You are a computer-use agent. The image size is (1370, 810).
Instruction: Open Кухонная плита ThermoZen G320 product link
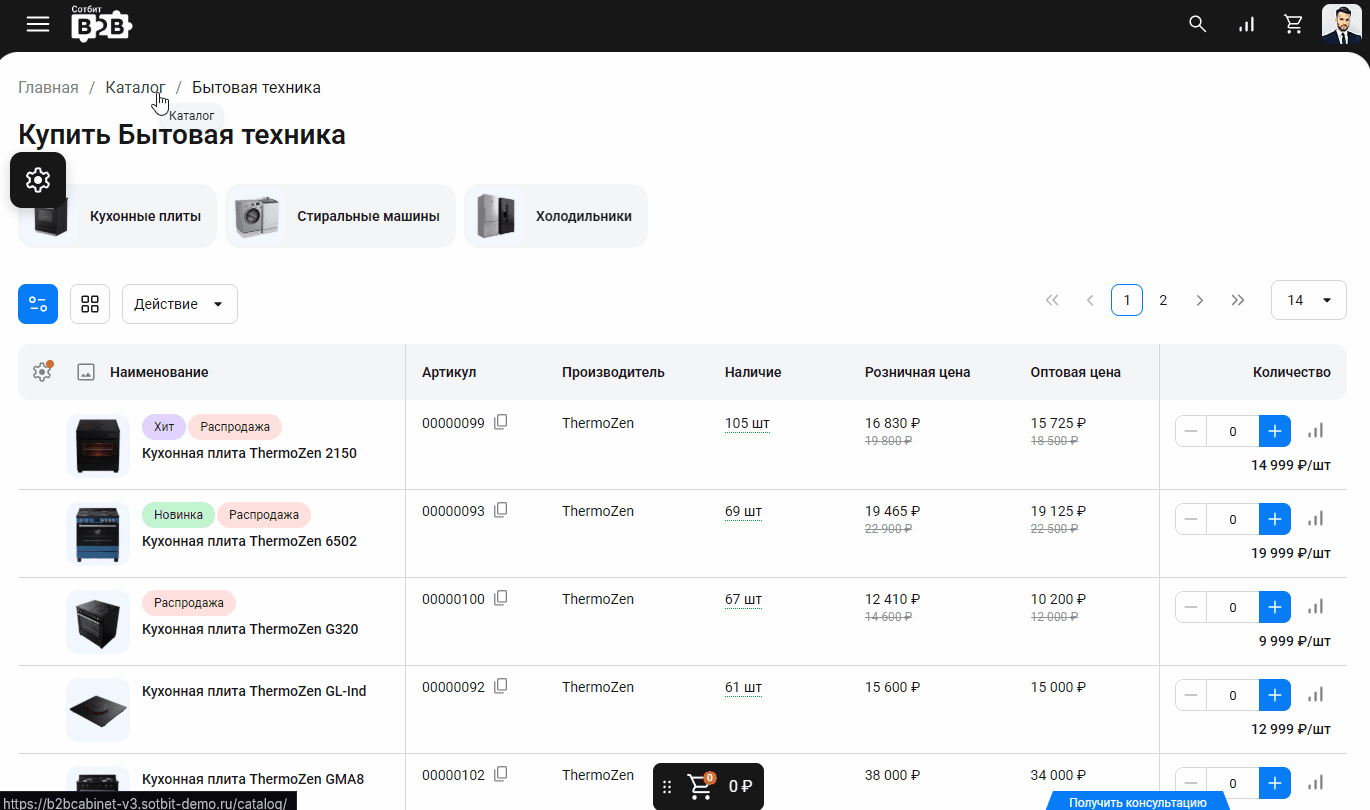pos(250,629)
